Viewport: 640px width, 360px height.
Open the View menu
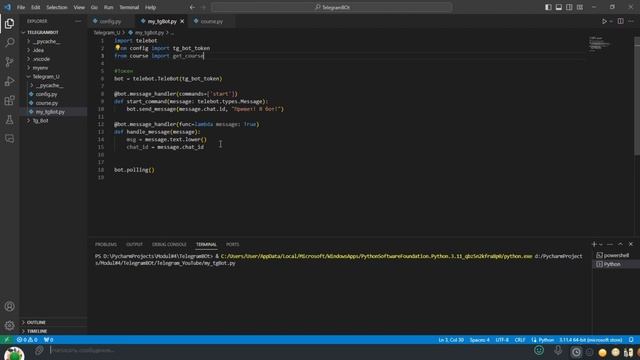tap(79, 7)
